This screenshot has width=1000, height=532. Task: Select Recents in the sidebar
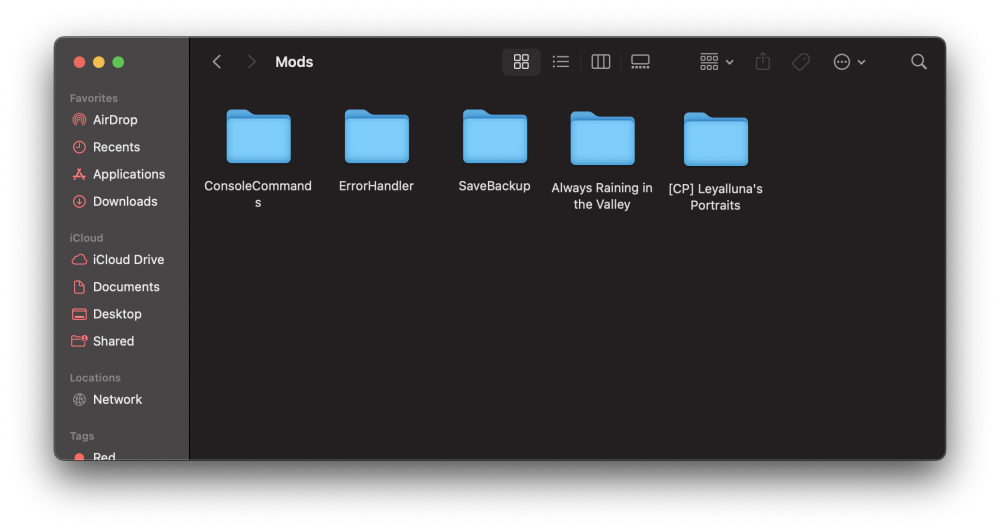(x=116, y=147)
